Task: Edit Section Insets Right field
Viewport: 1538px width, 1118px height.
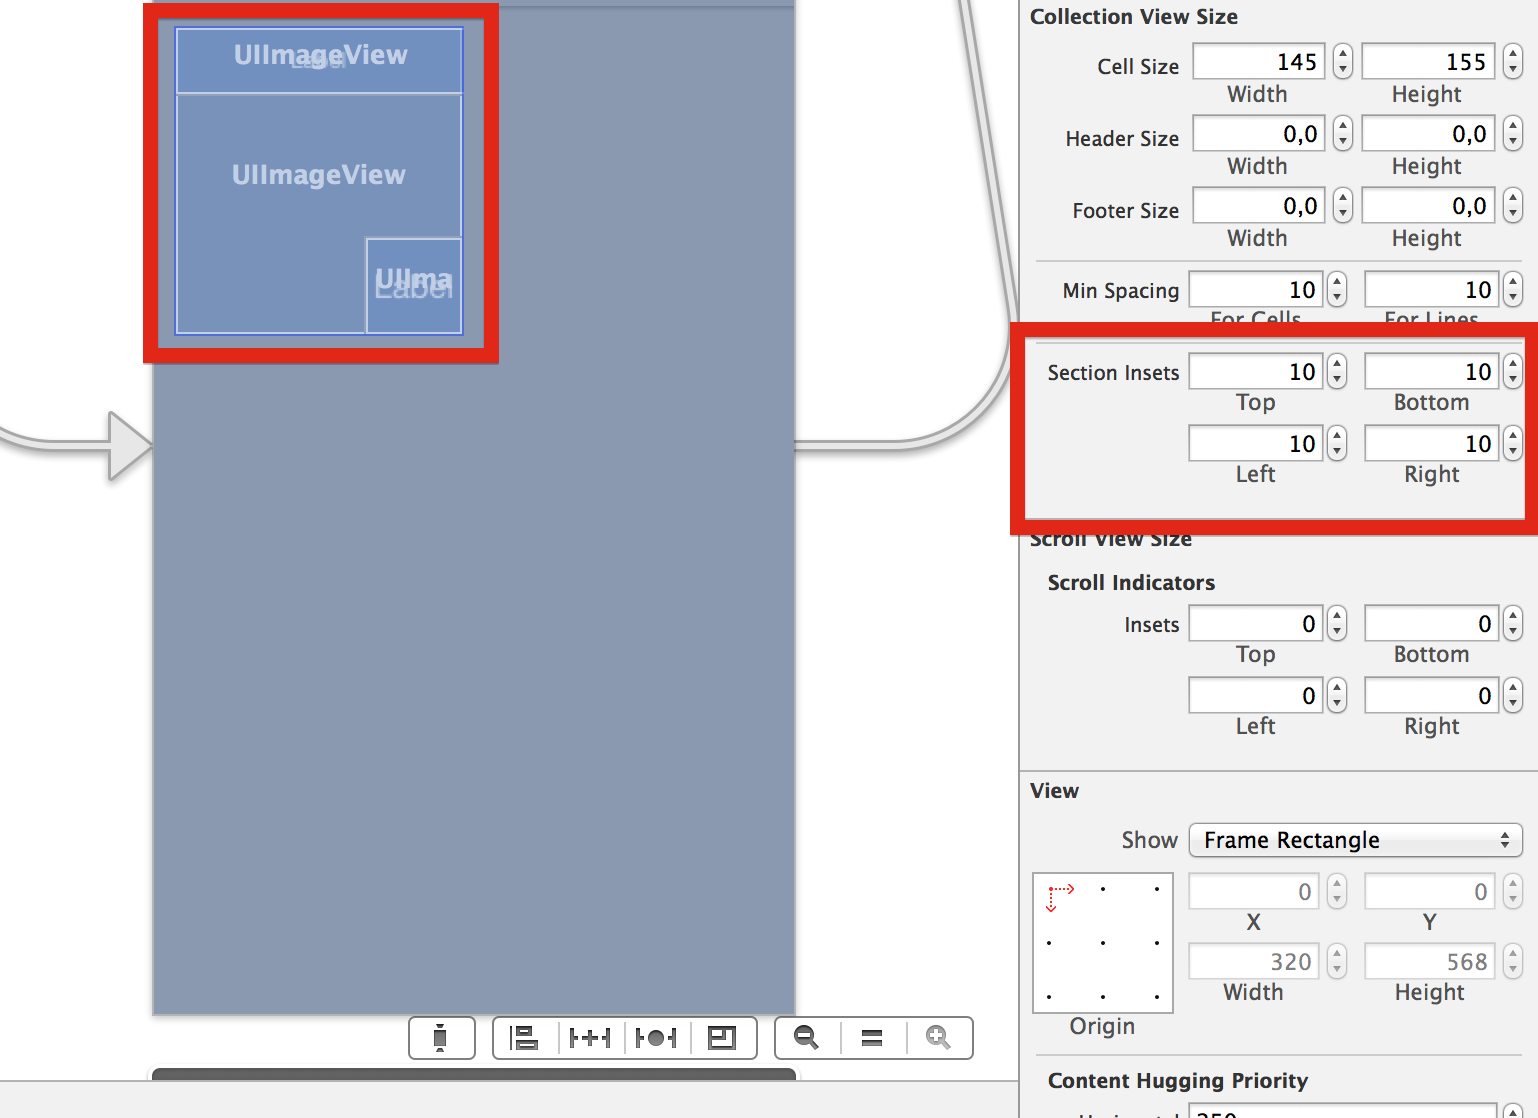Action: point(1432,444)
